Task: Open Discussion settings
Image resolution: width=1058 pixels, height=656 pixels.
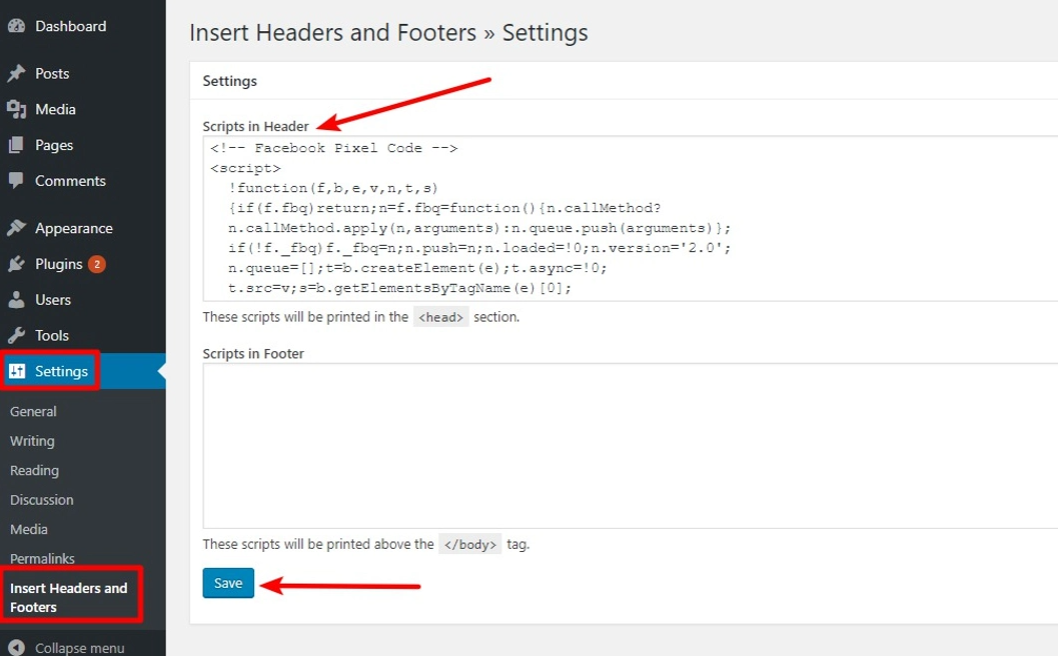Action: [x=41, y=500]
